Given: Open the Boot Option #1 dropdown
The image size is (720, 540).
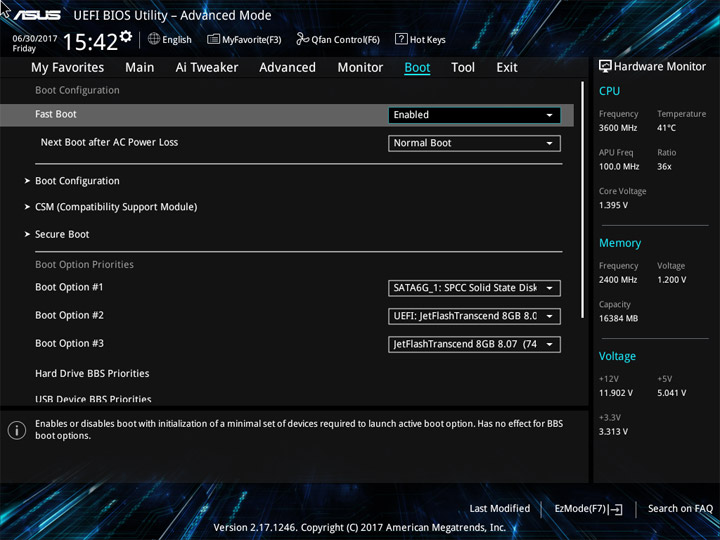Looking at the screenshot, I should (x=474, y=288).
